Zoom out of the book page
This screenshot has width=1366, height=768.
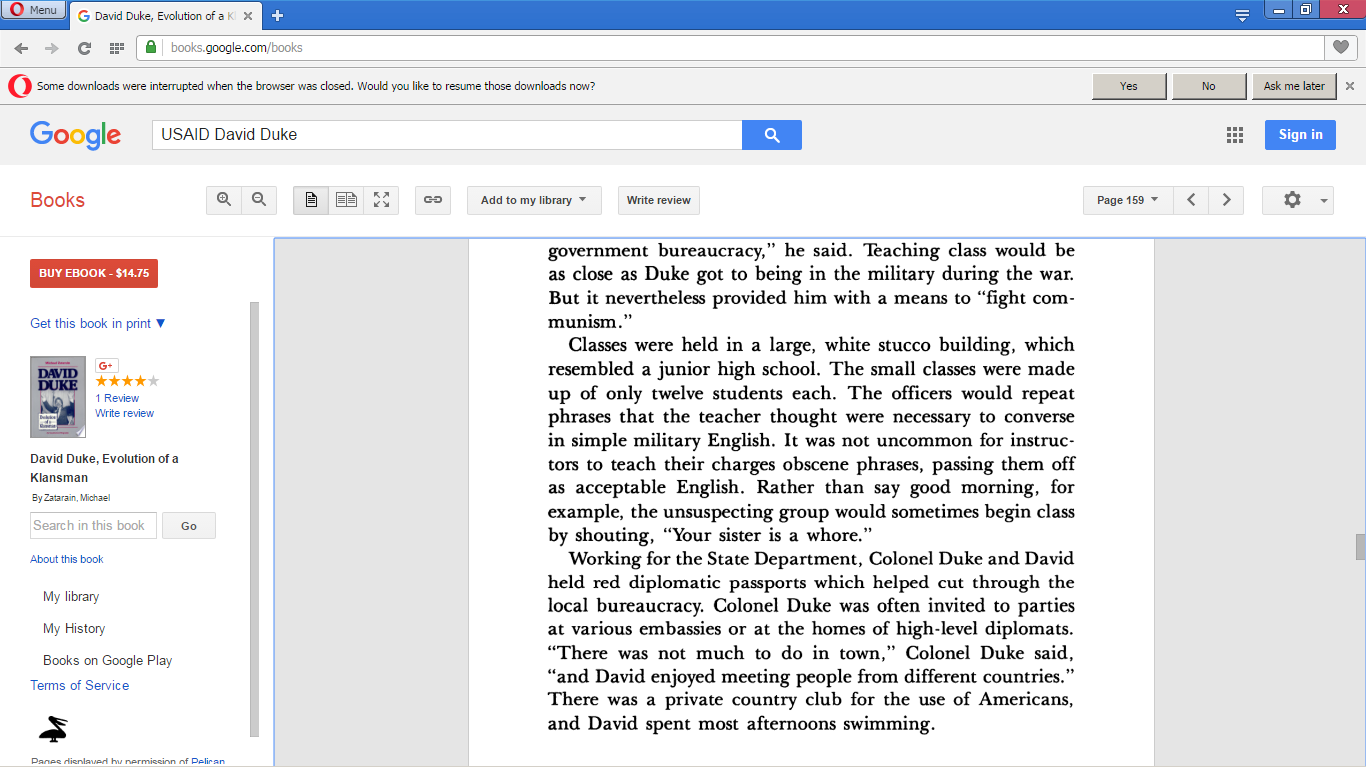coord(258,200)
